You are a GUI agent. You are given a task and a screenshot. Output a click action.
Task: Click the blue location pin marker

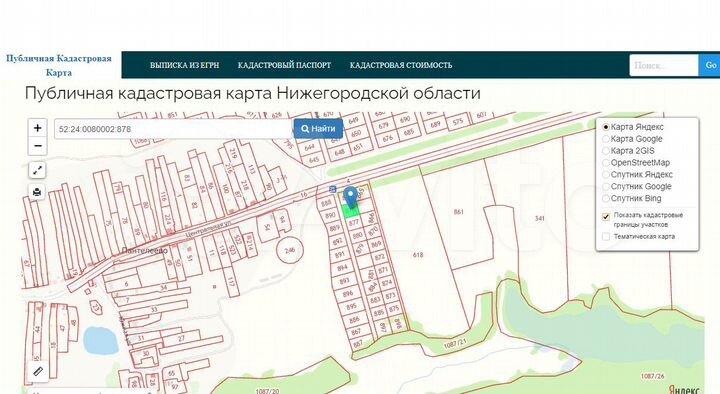[x=351, y=197]
